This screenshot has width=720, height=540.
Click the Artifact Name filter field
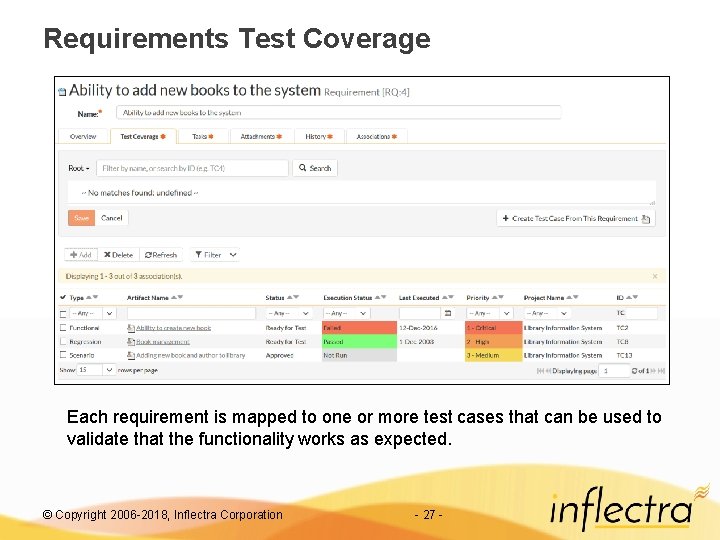191,313
